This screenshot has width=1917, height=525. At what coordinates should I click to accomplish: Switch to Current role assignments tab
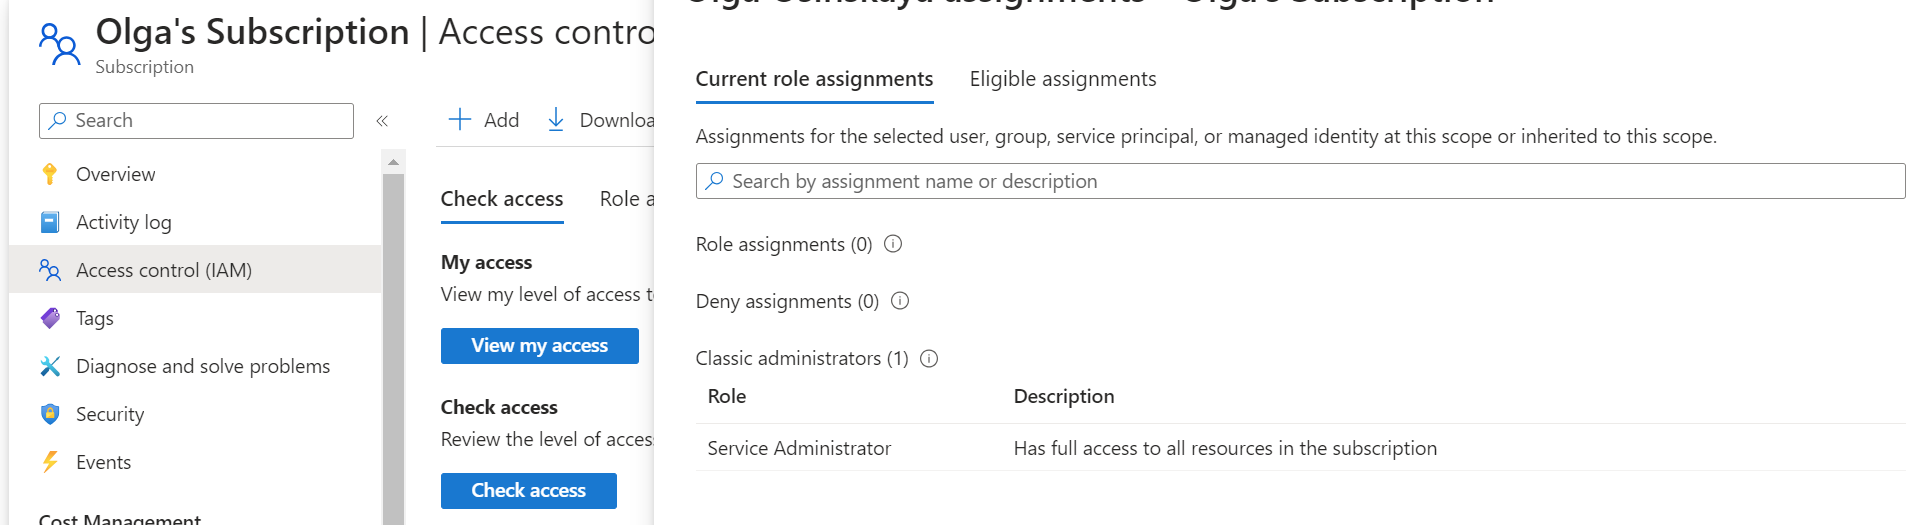pos(814,79)
